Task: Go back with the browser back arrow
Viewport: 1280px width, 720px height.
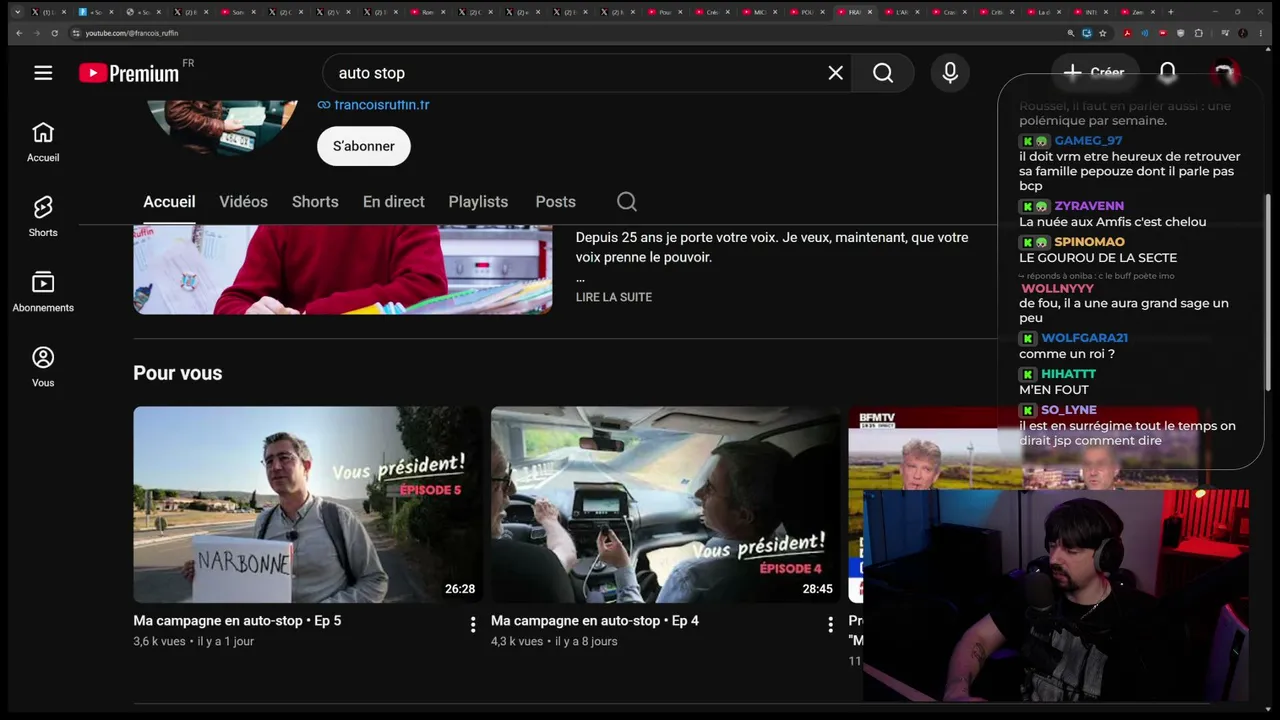Action: click(18, 33)
